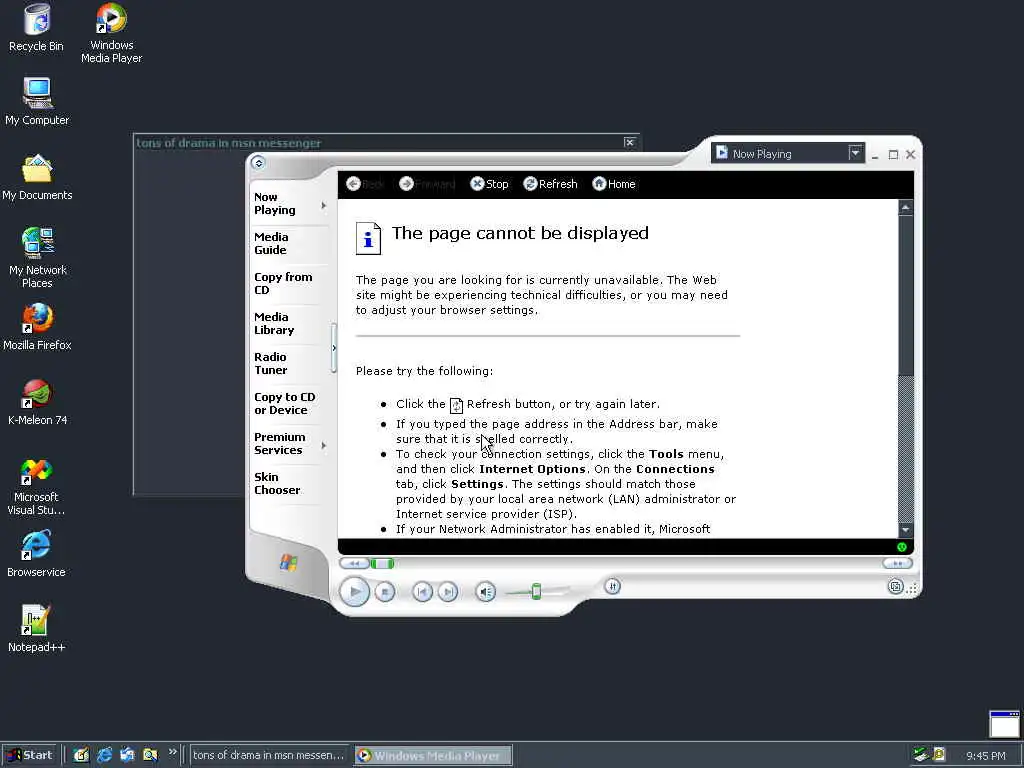
Task: Switch to the Radio Tuner
Action: click(x=285, y=363)
